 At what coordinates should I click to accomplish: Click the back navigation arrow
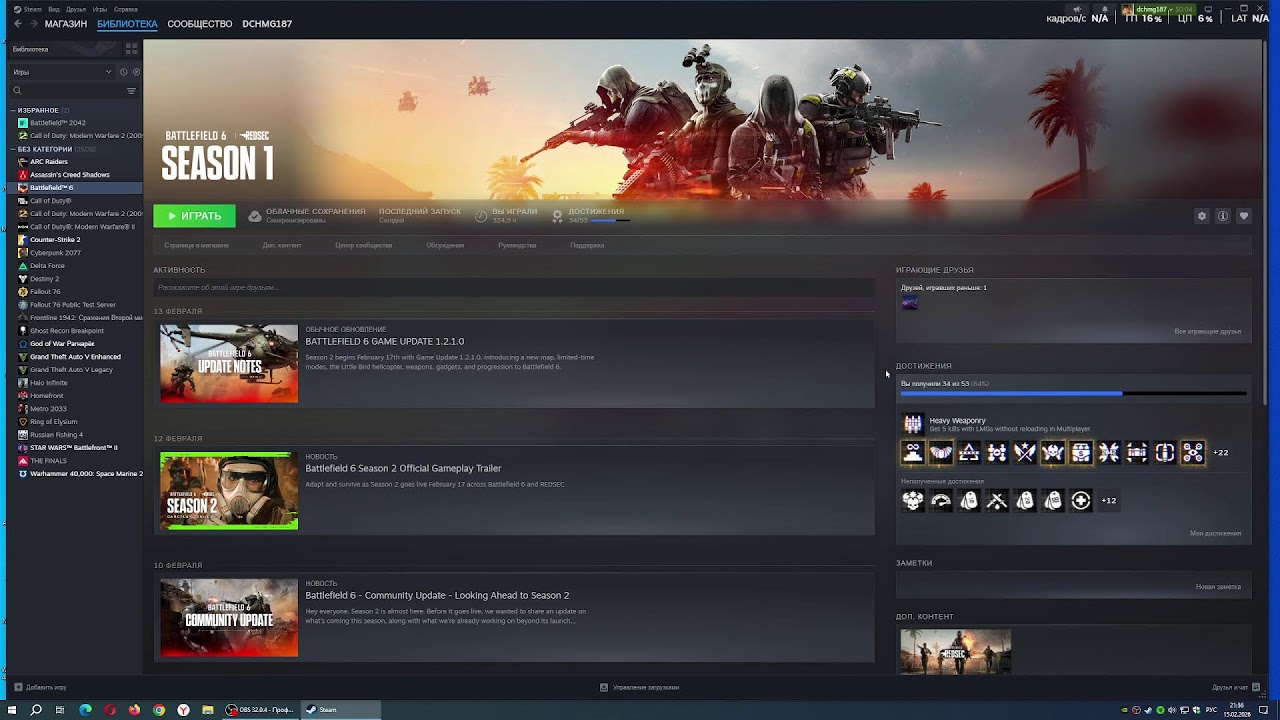coord(18,24)
